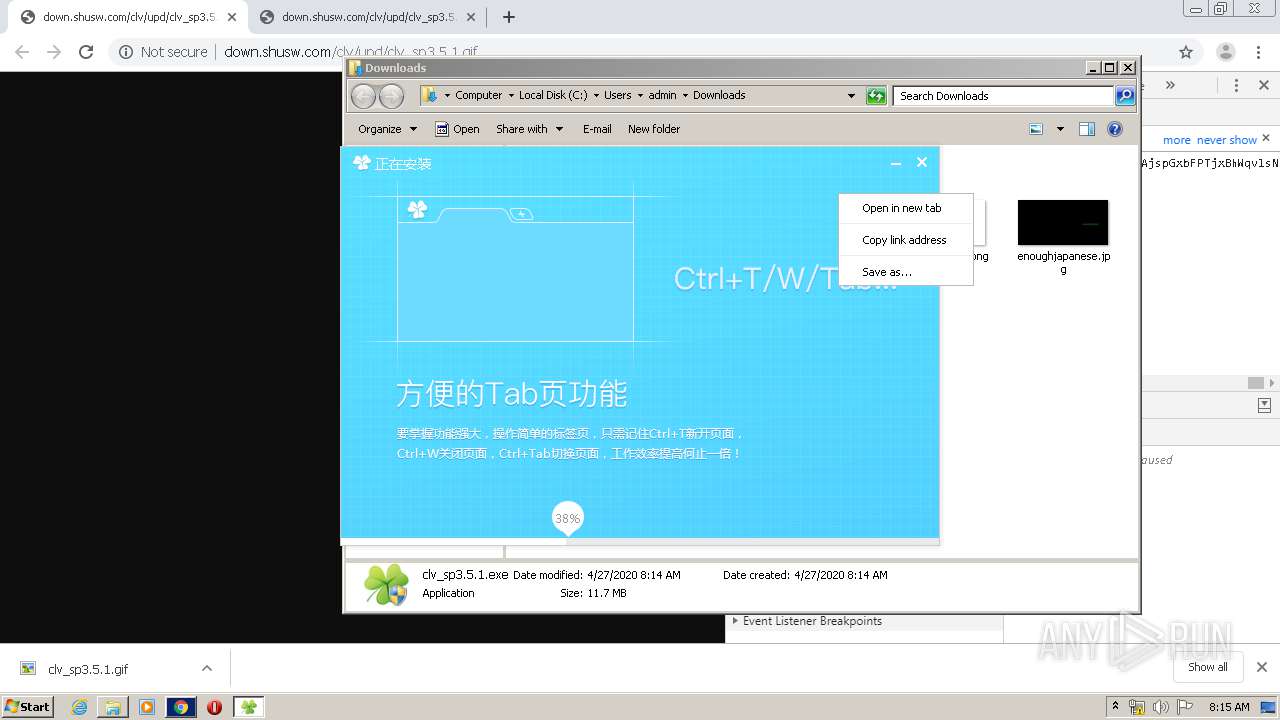Close the installer window with the X

coord(922,162)
